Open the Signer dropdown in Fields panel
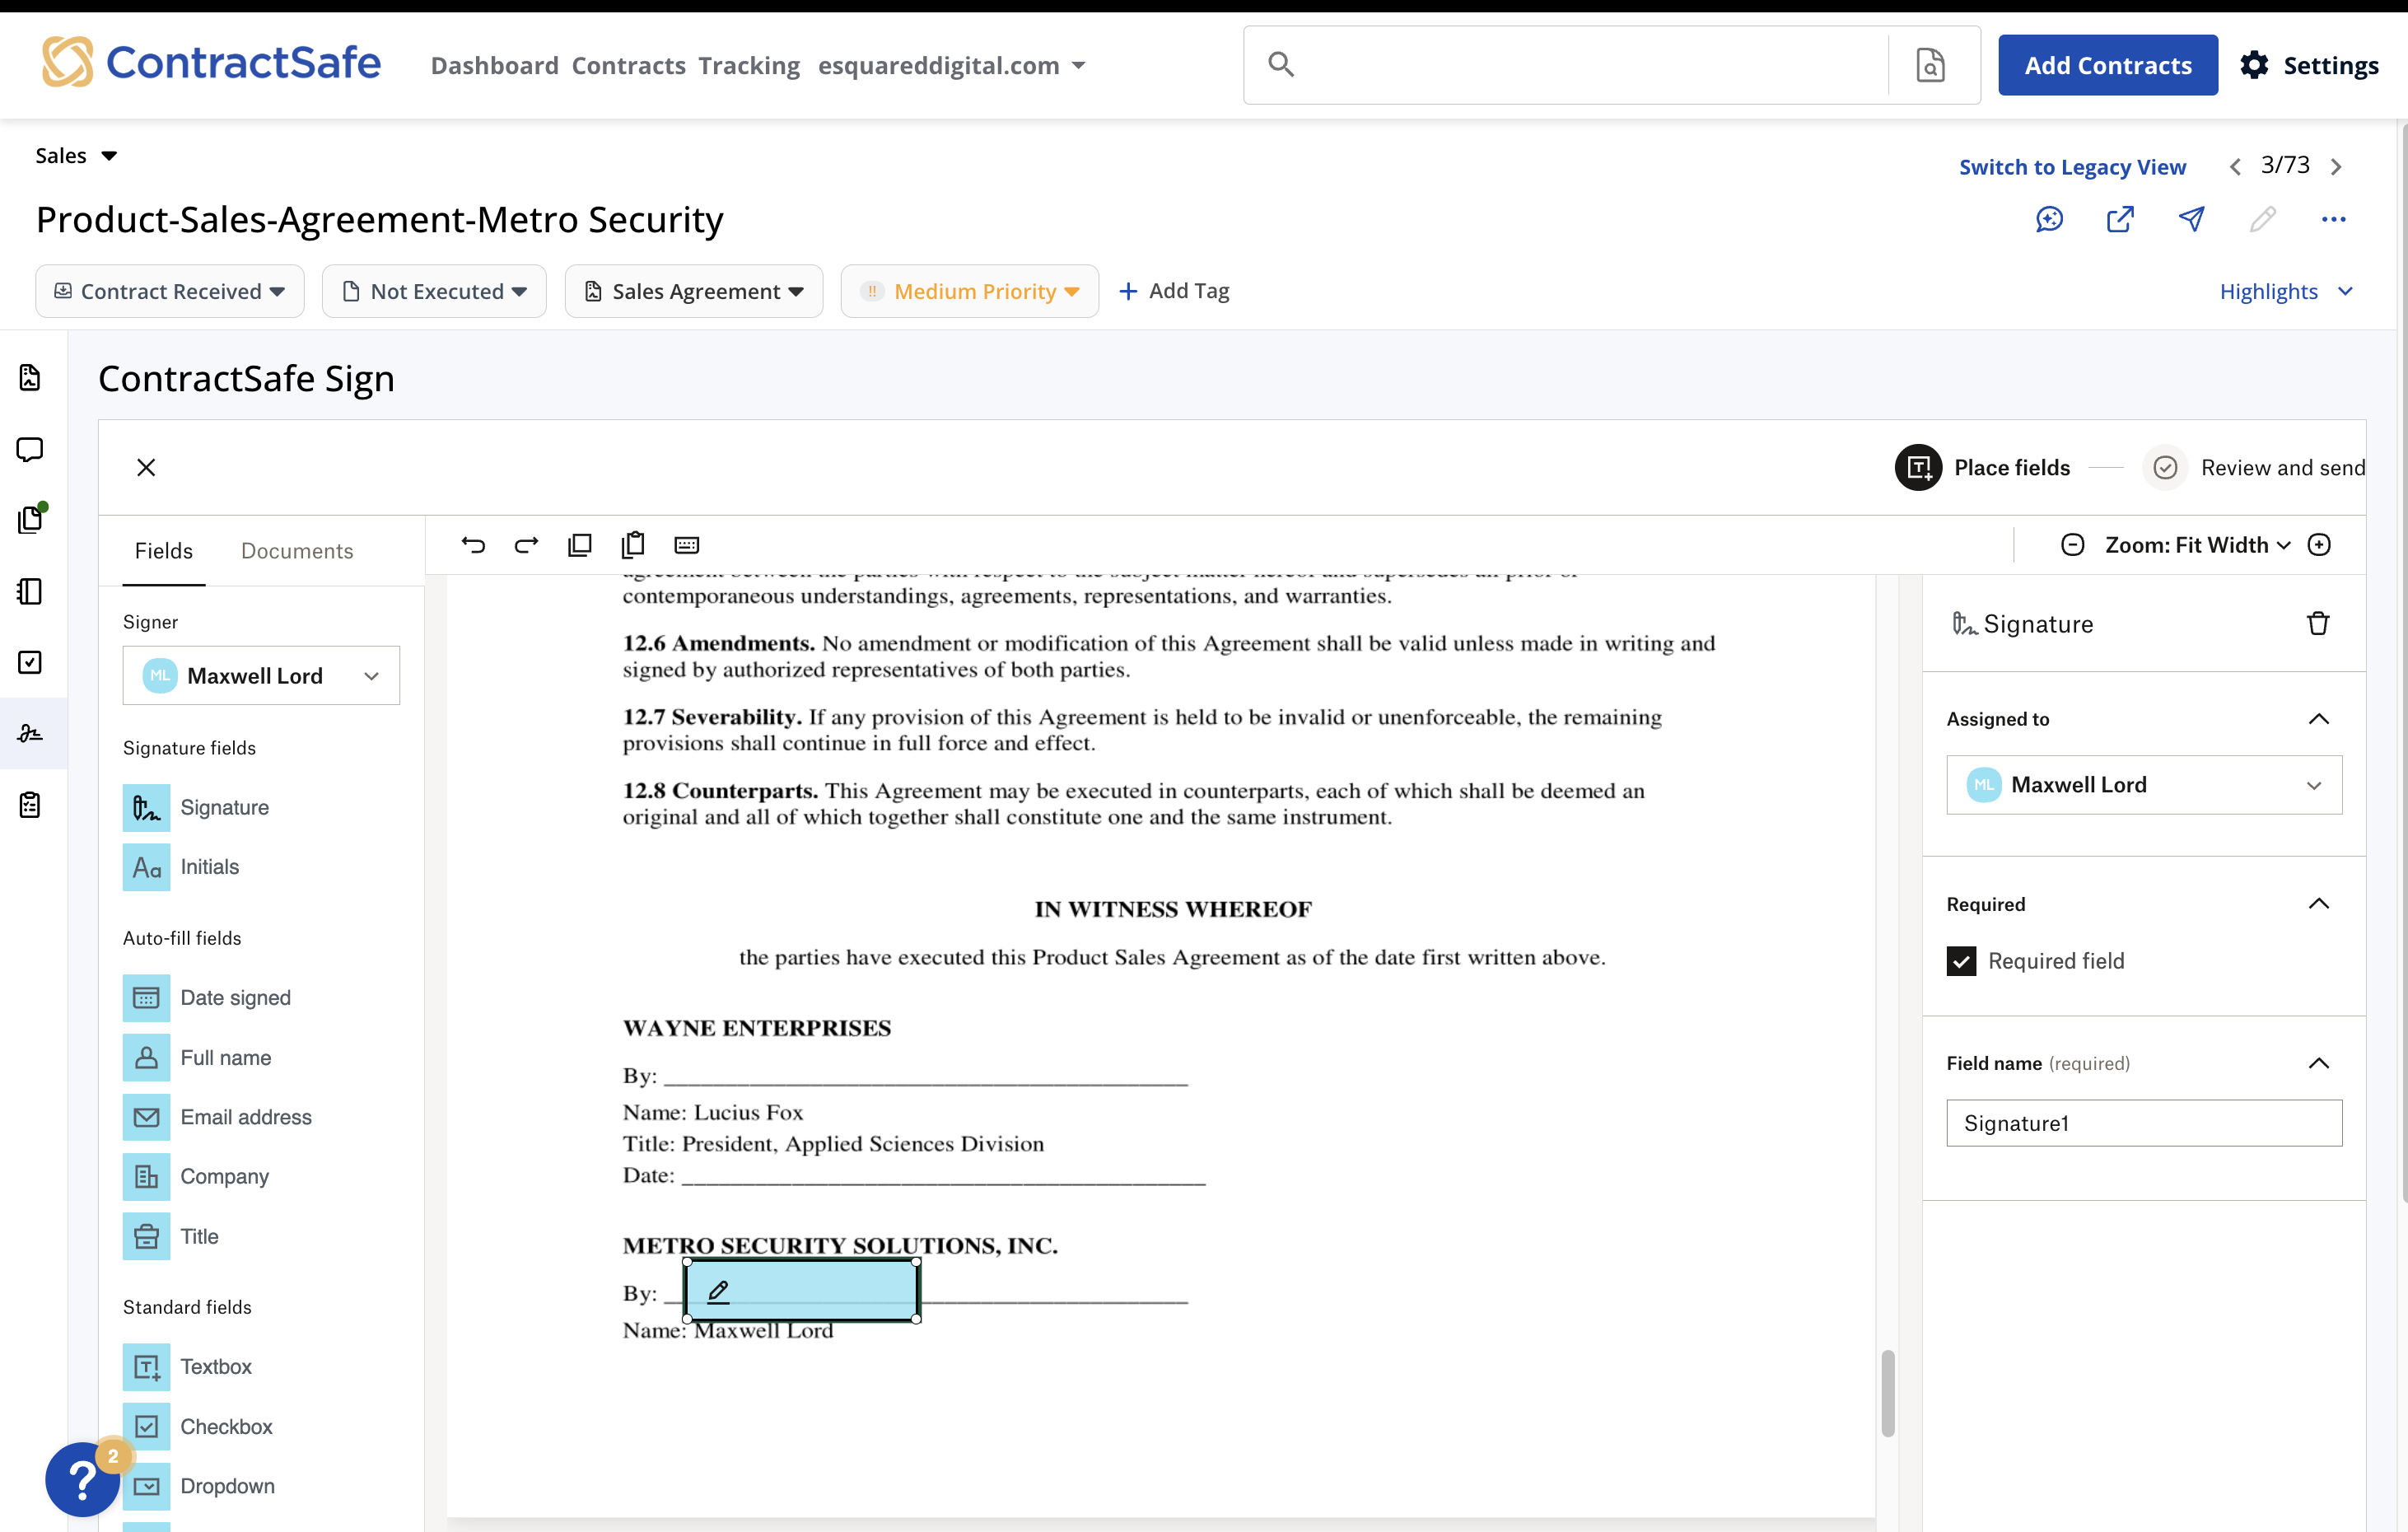2408x1532 pixels. 261,676
